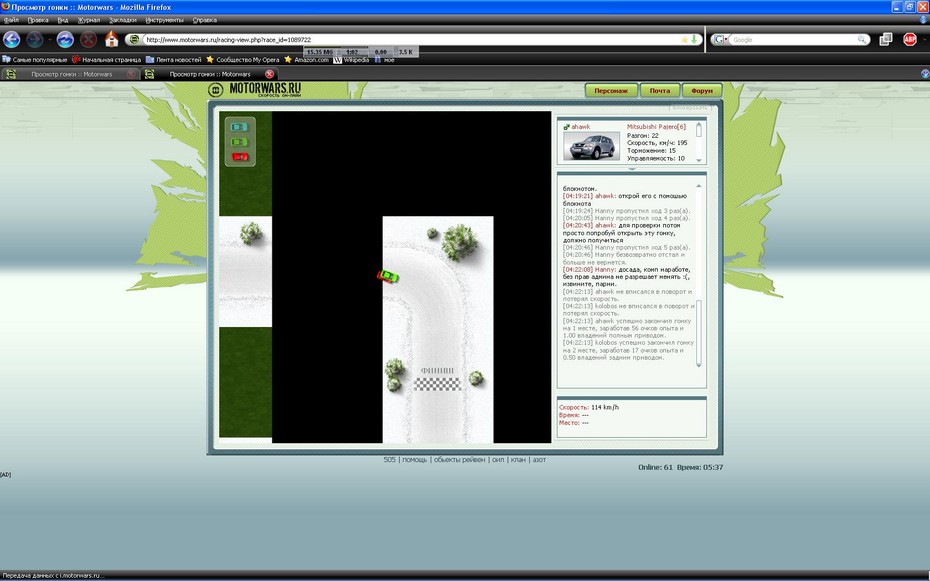
Task: Open the Wikipedia bookmark
Action: tap(352, 59)
